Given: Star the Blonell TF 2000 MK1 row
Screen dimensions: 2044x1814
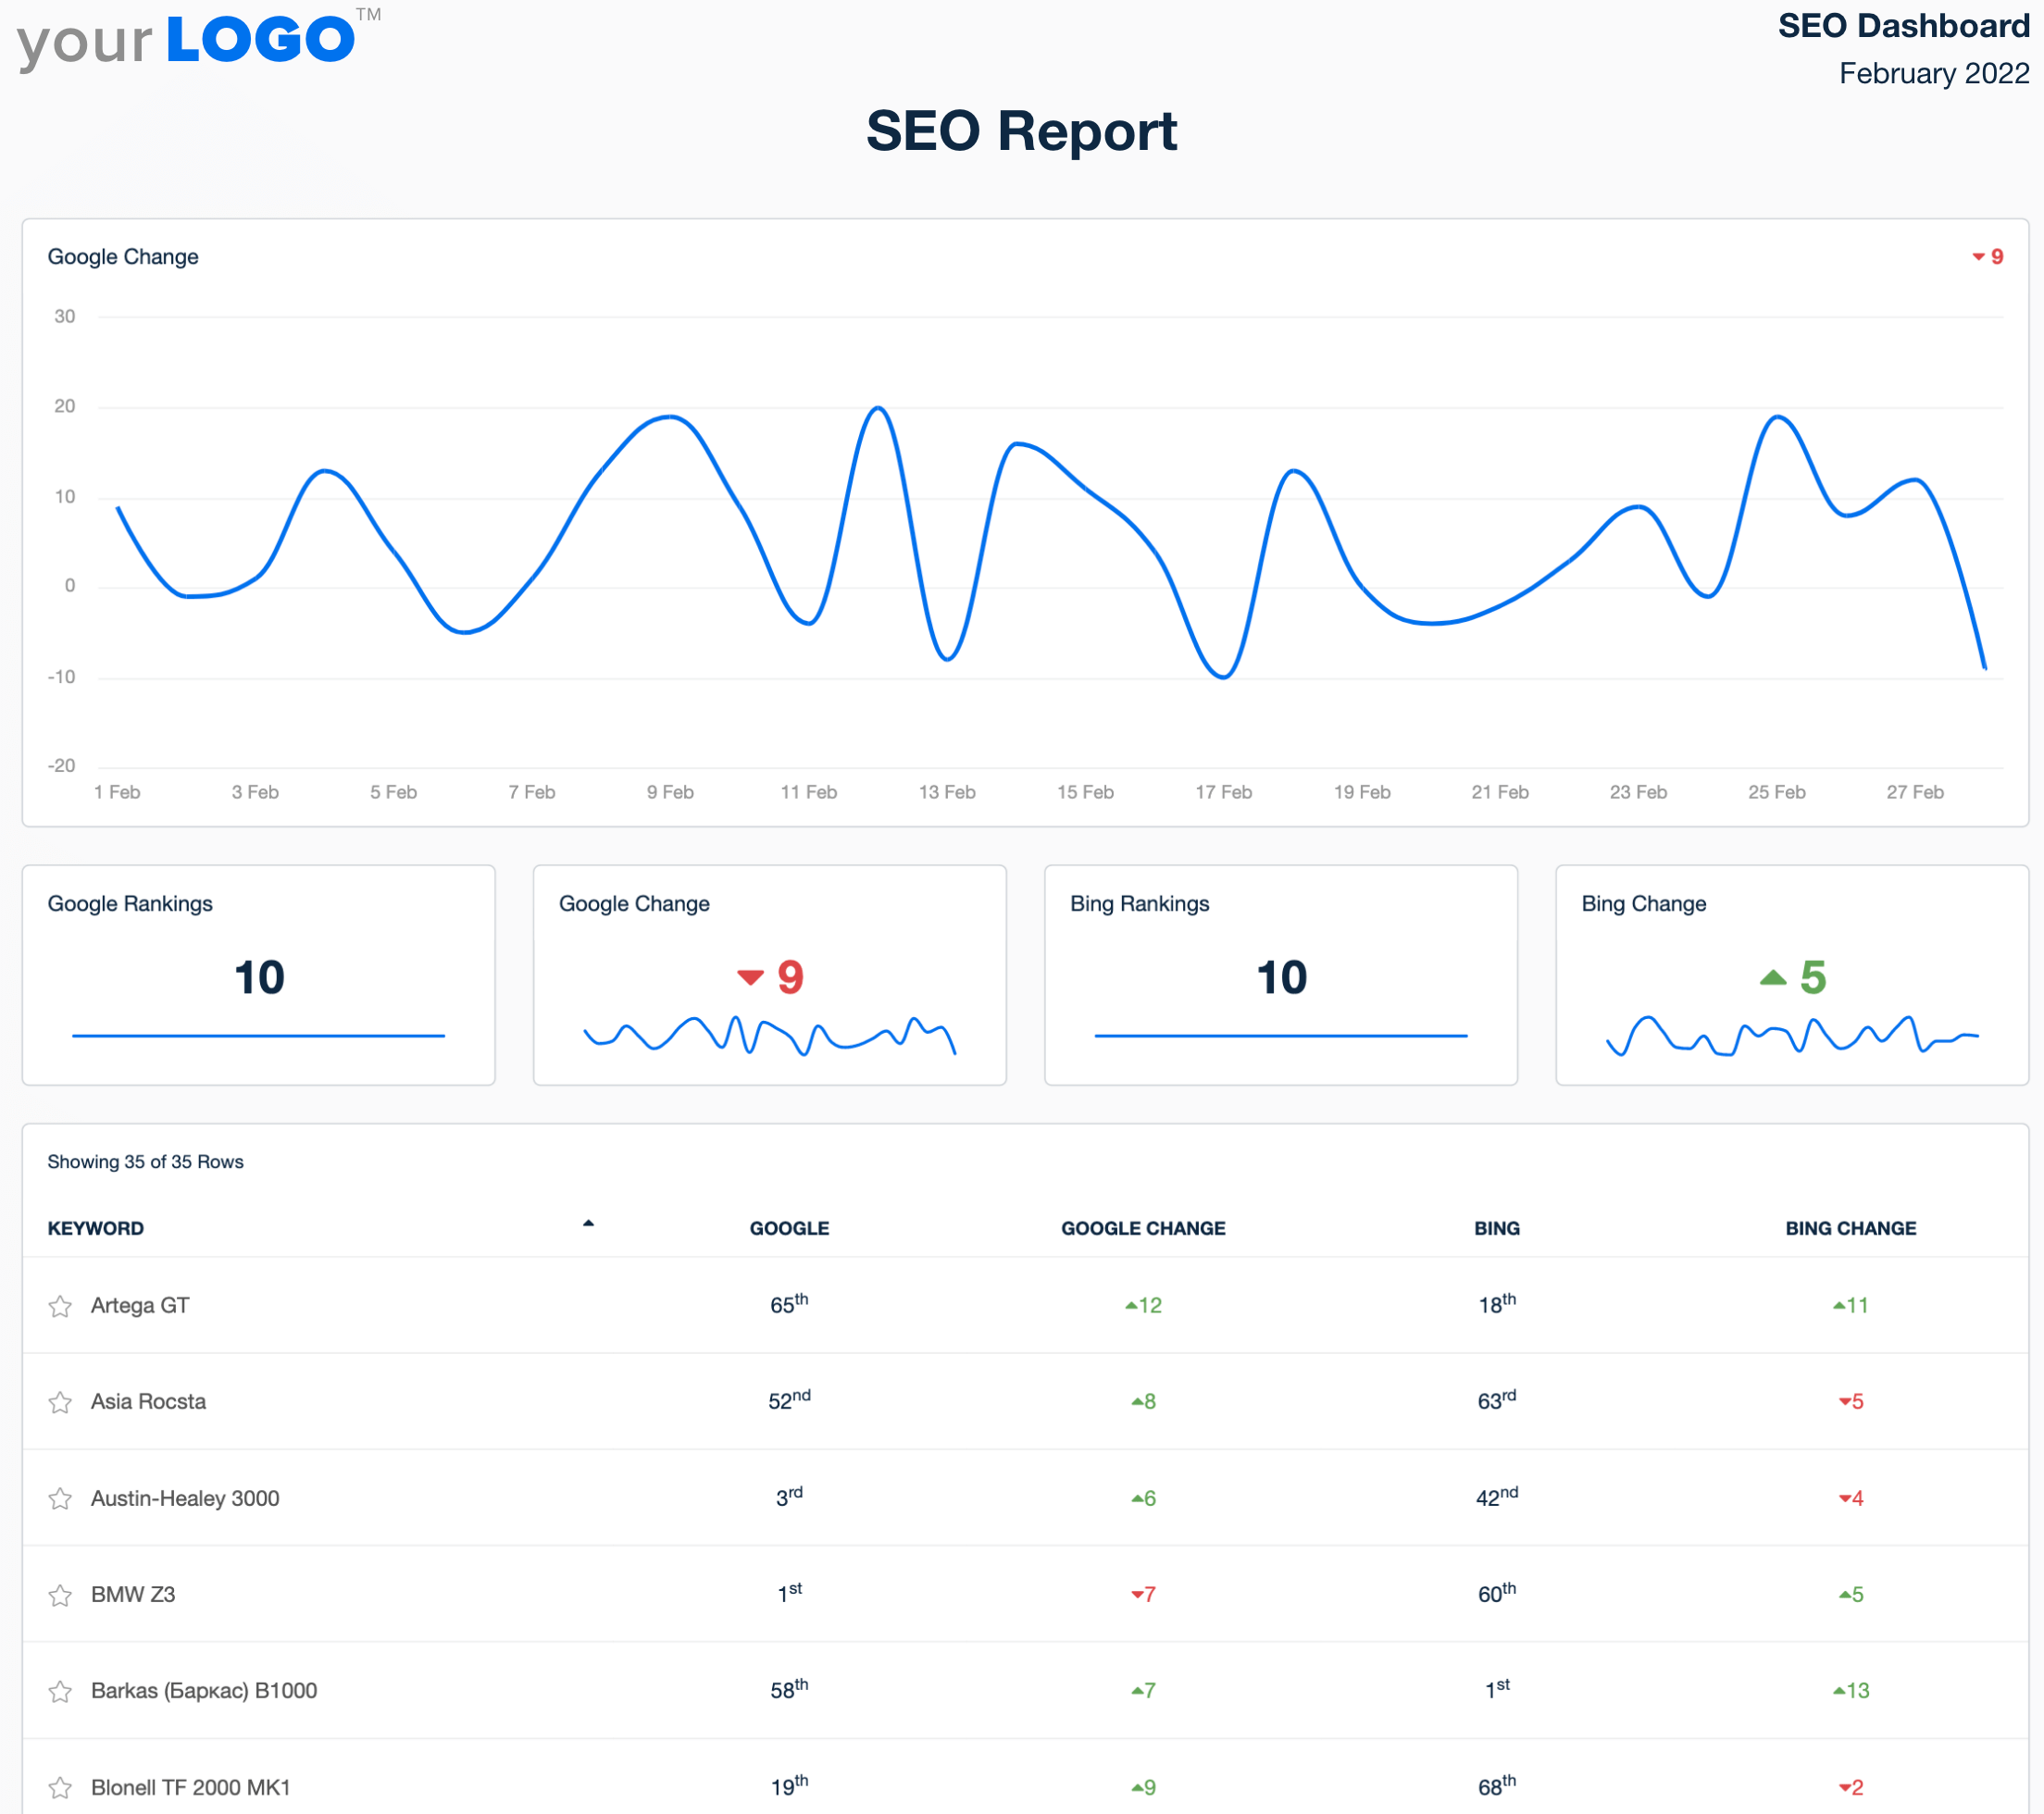Looking at the screenshot, I should 60,1788.
